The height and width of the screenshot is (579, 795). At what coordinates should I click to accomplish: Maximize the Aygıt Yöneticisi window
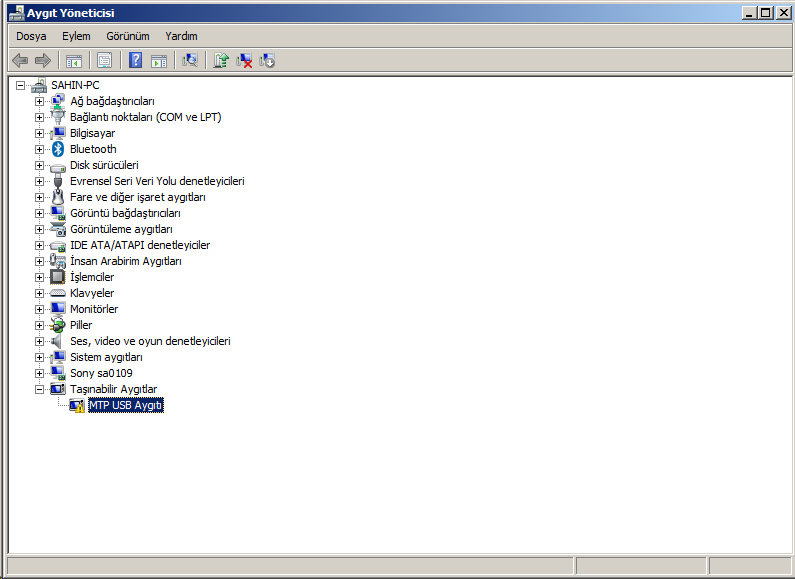pos(766,13)
